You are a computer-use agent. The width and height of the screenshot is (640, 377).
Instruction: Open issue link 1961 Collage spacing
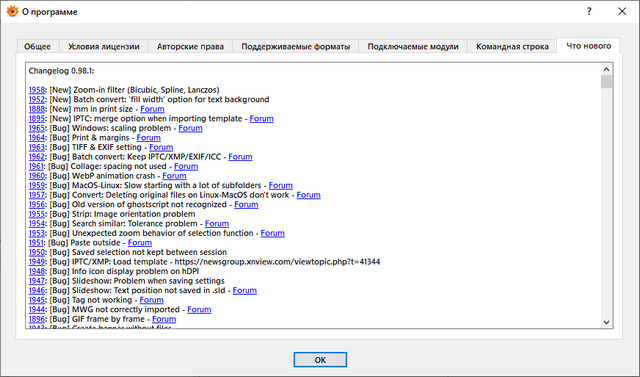[x=36, y=166]
